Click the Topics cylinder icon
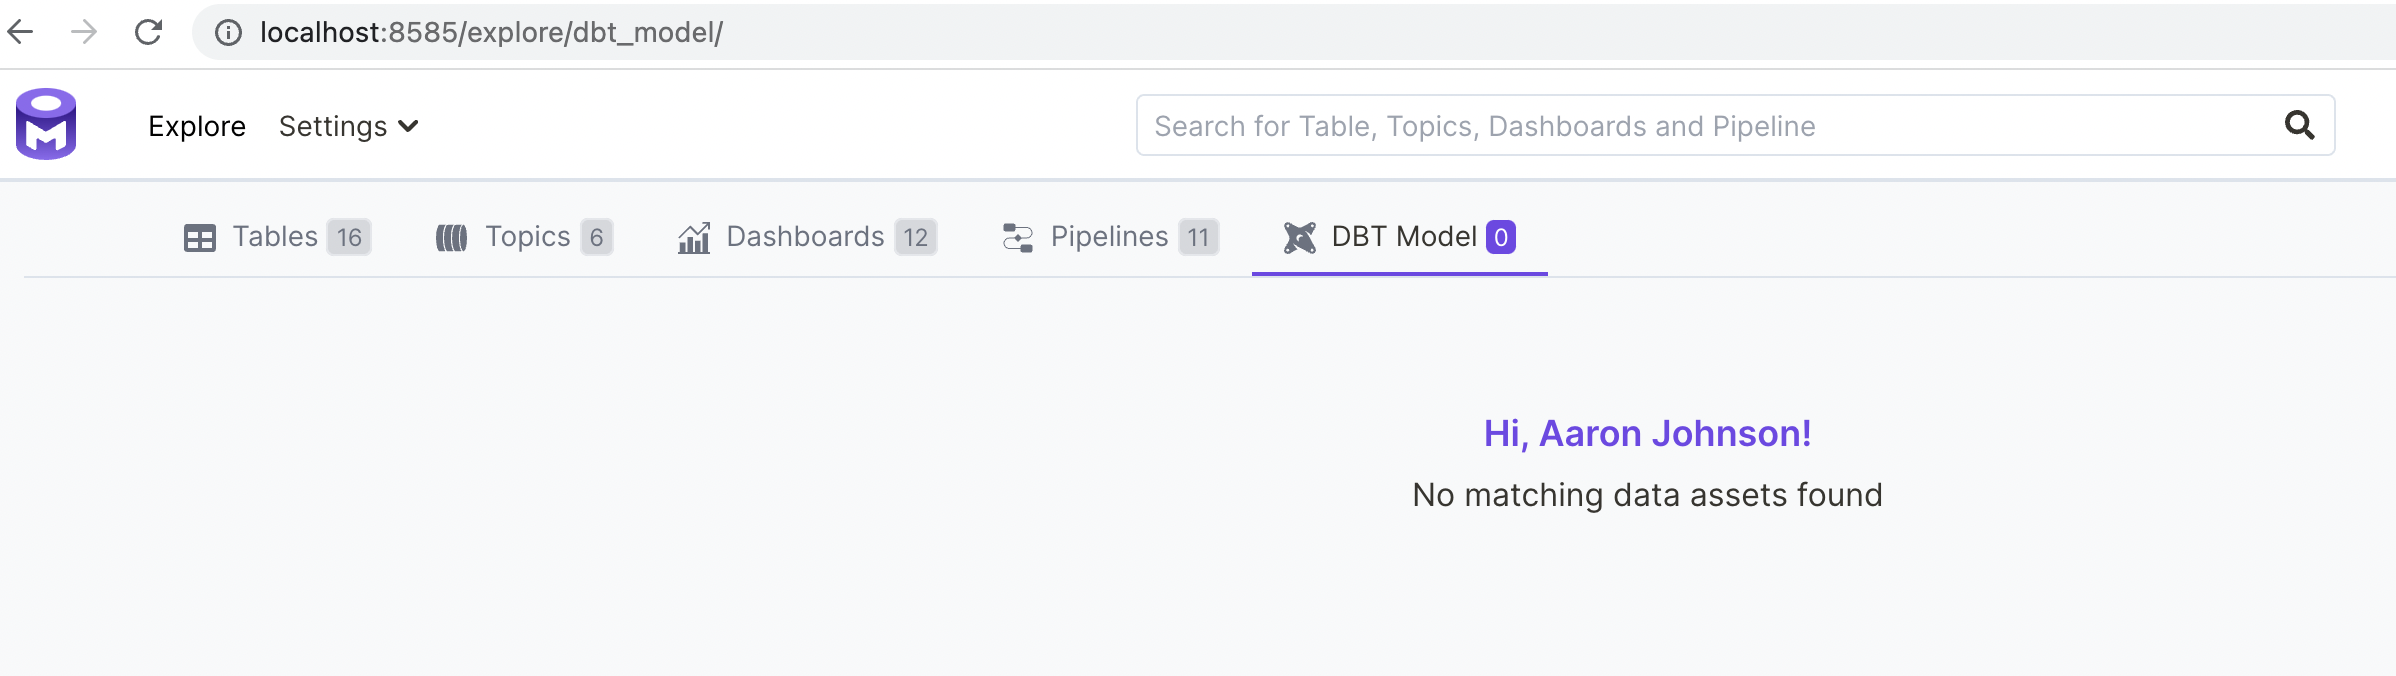The image size is (2396, 676). click(452, 237)
